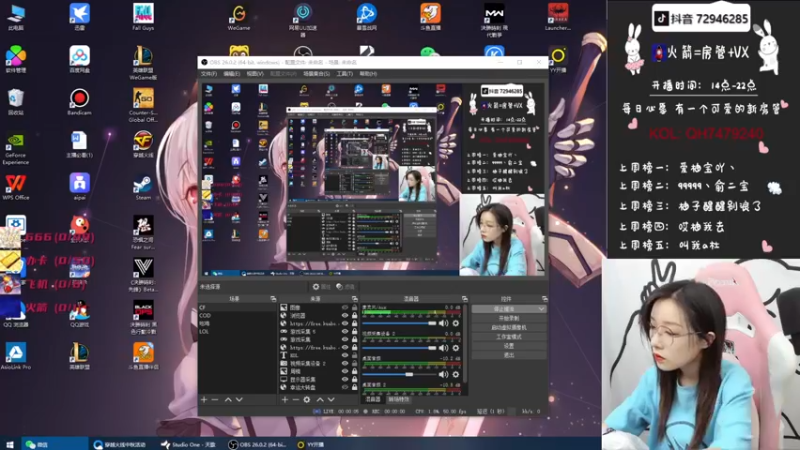Open the 编辑(E) menu

(232, 74)
